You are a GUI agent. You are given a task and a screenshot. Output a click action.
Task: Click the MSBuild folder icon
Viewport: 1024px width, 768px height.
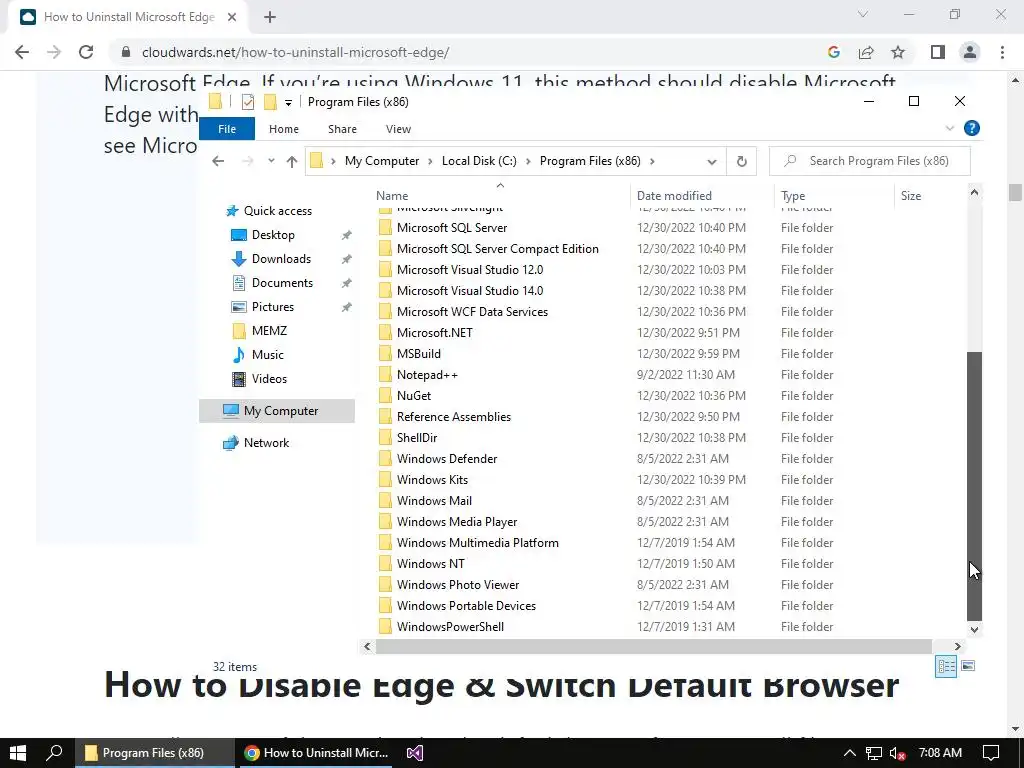pos(385,354)
